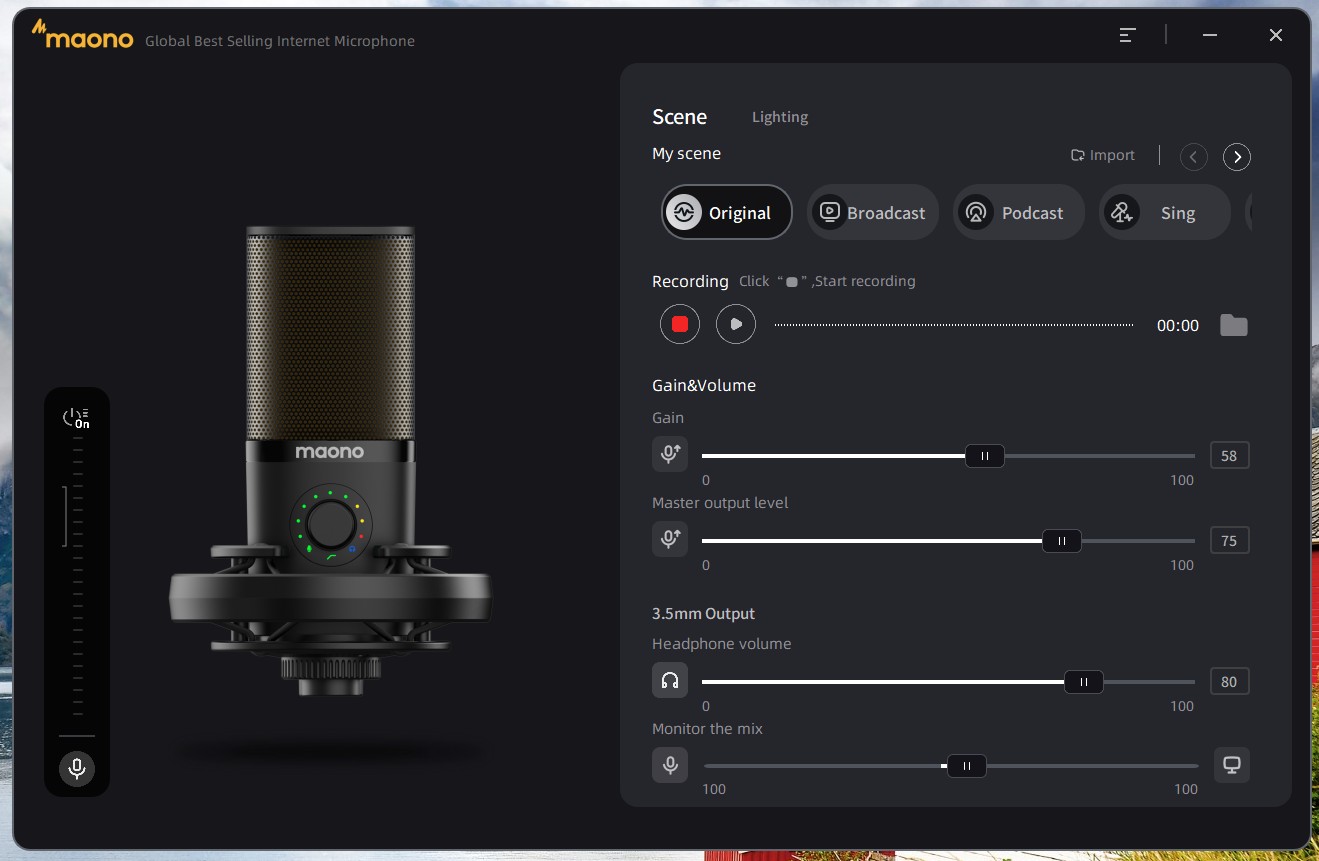This screenshot has height=861, width=1319.
Task: Mute headphone volume via headphone icon
Action: pyautogui.click(x=670, y=681)
